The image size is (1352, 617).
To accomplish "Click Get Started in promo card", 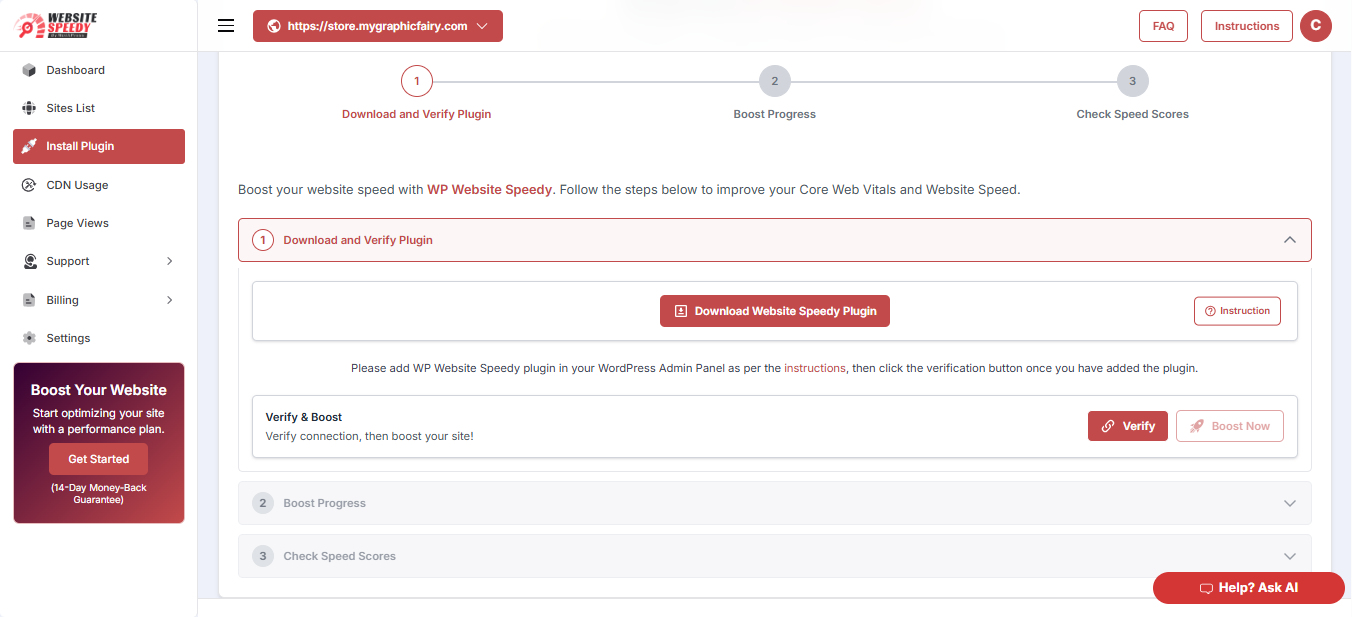I will coord(98,459).
